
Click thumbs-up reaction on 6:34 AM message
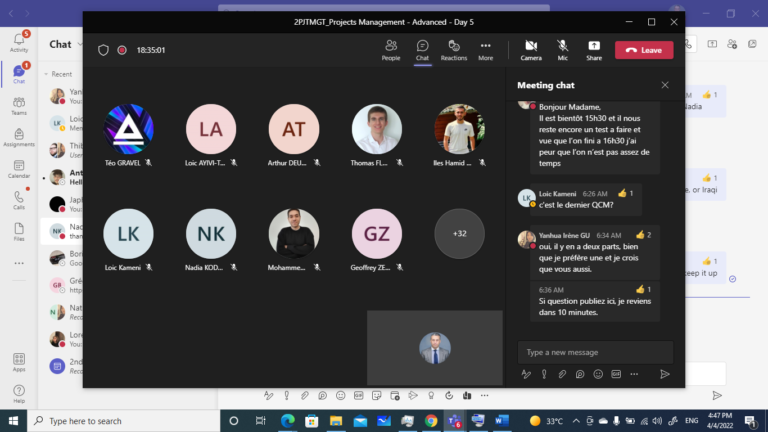pyautogui.click(x=643, y=235)
